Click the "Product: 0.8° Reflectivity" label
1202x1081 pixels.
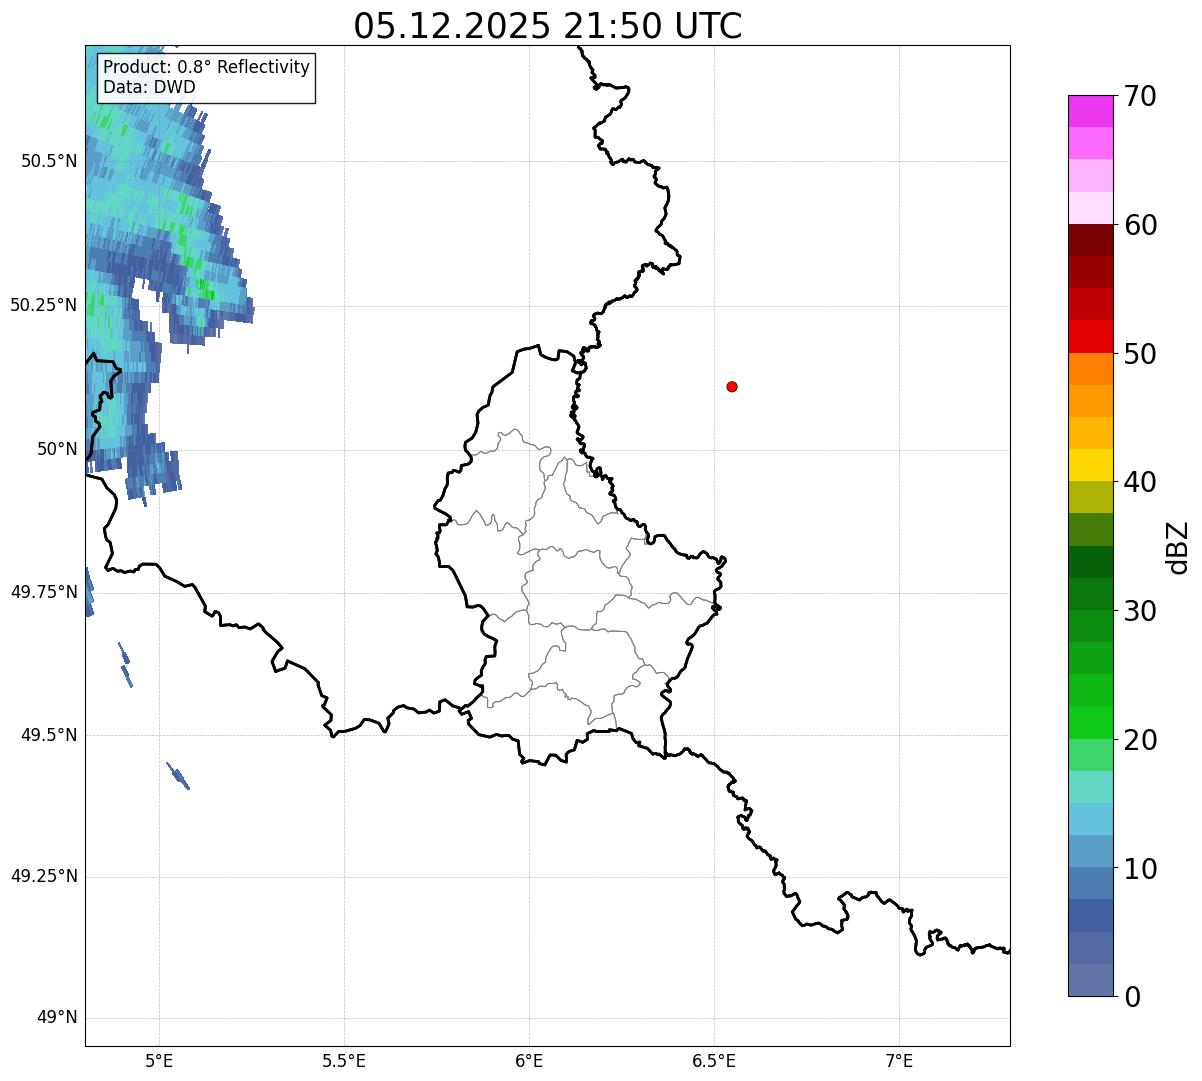(x=207, y=67)
